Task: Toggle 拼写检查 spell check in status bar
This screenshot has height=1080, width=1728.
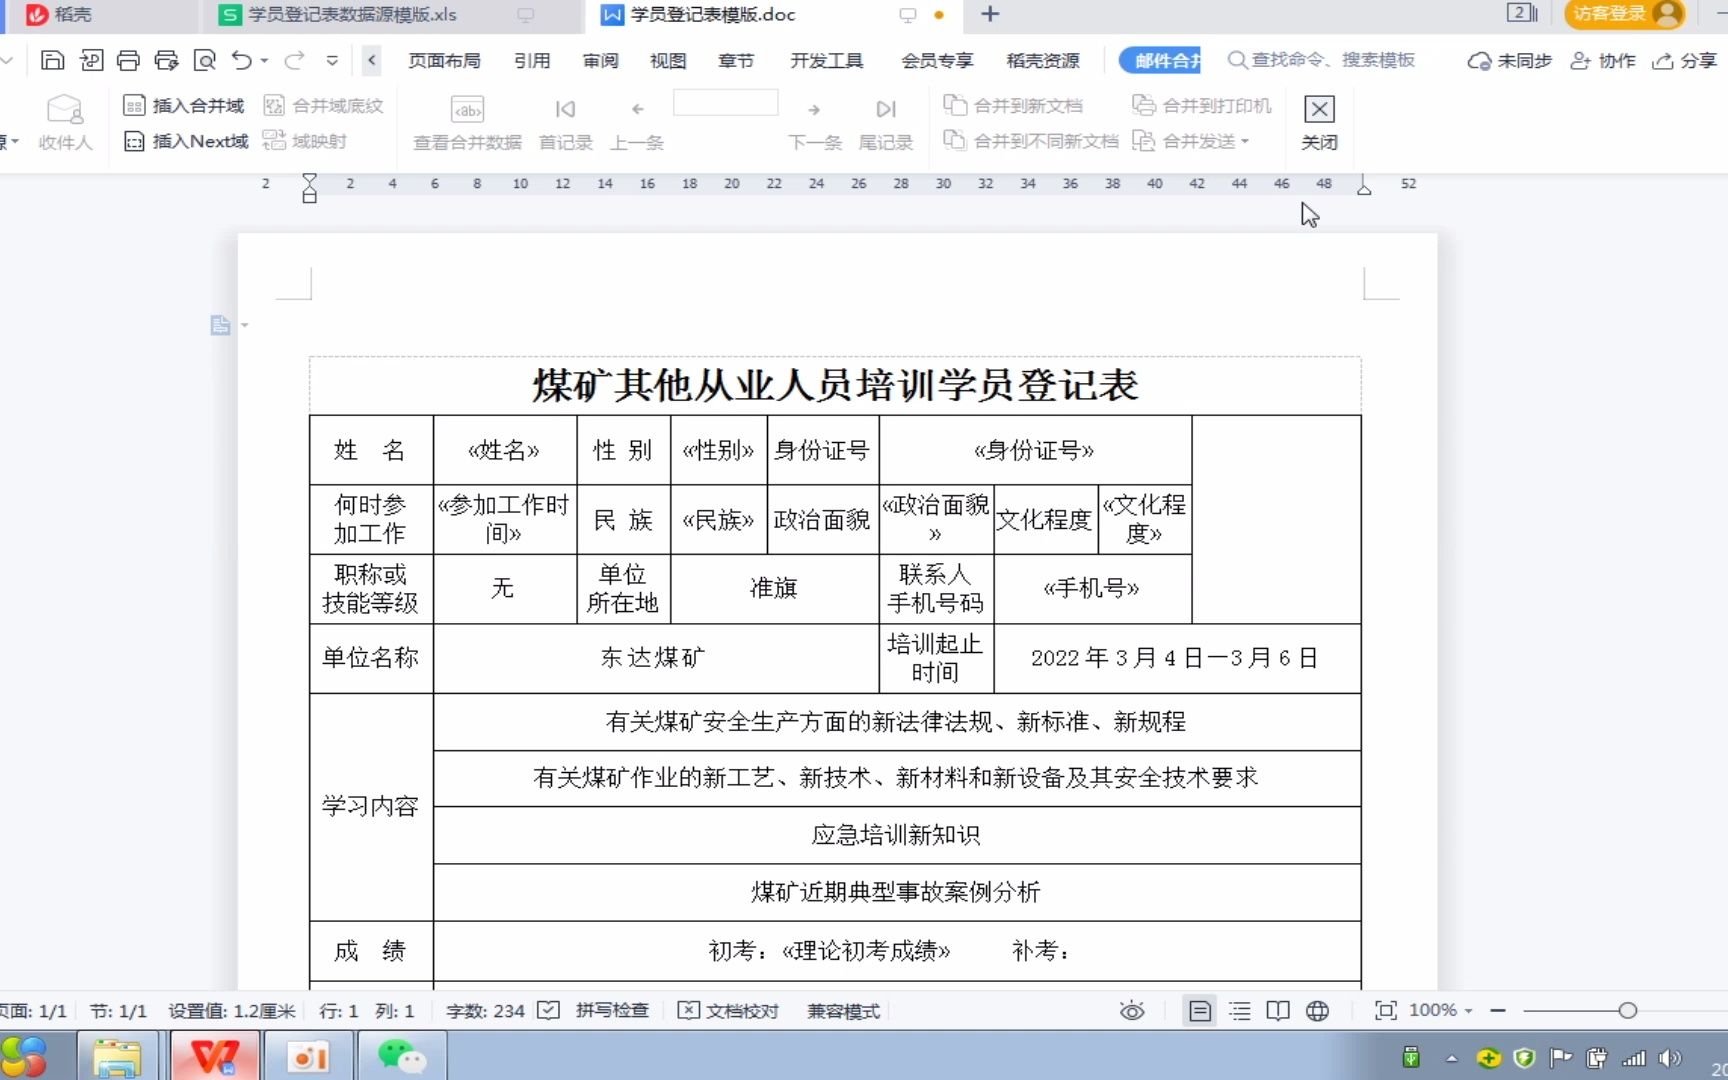Action: (x=593, y=1010)
